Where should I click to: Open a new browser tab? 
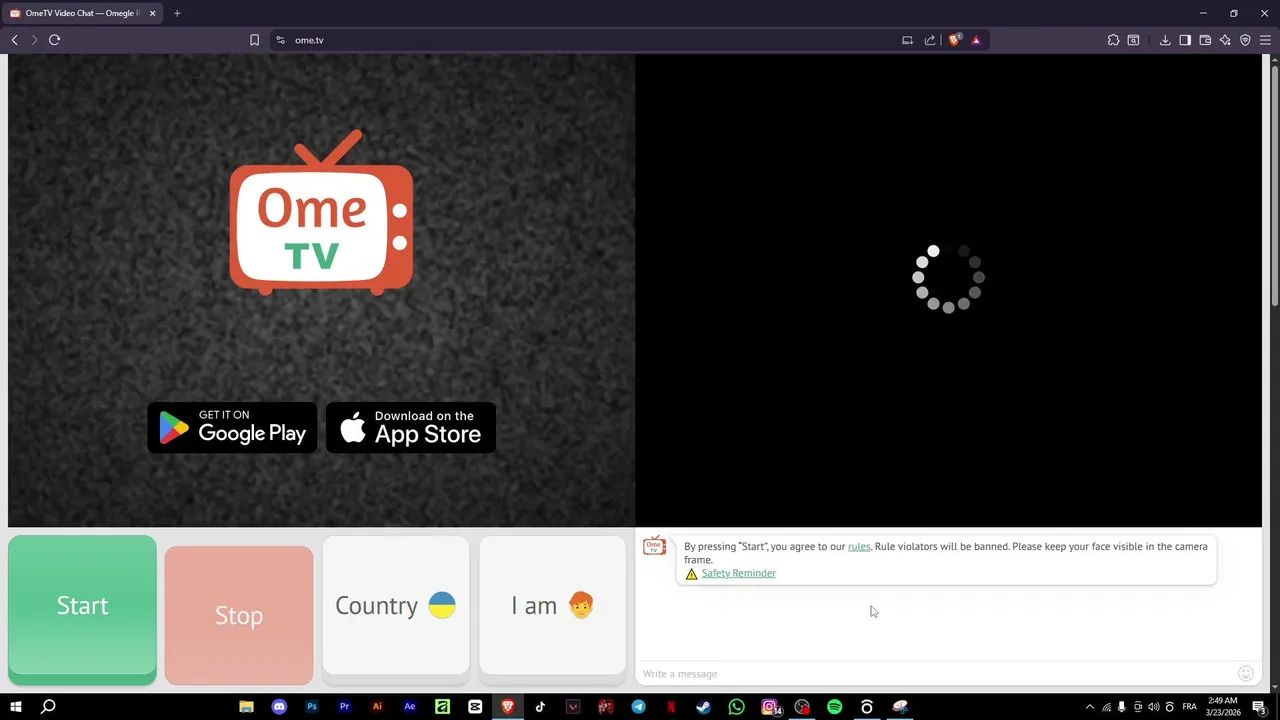pyautogui.click(x=177, y=13)
